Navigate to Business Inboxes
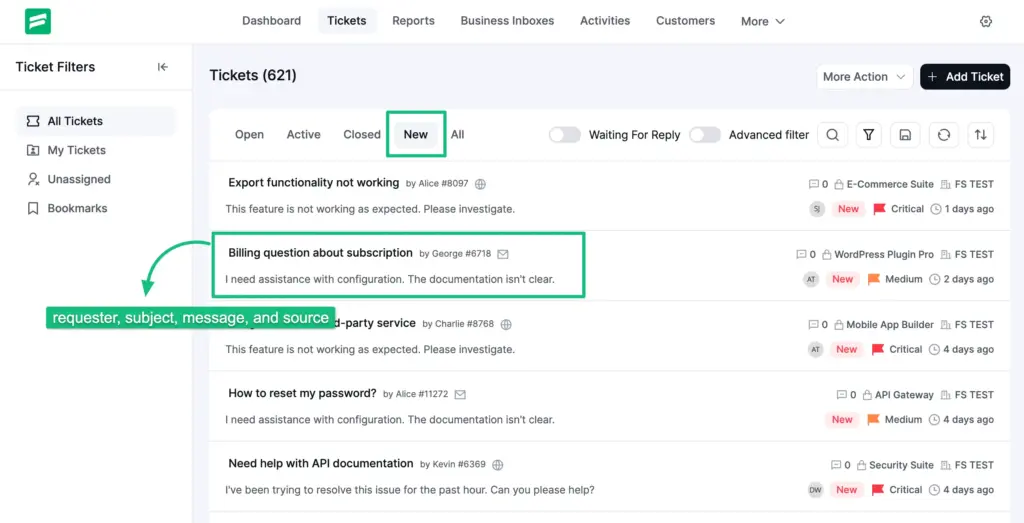The width and height of the screenshot is (1024, 523). 507,21
